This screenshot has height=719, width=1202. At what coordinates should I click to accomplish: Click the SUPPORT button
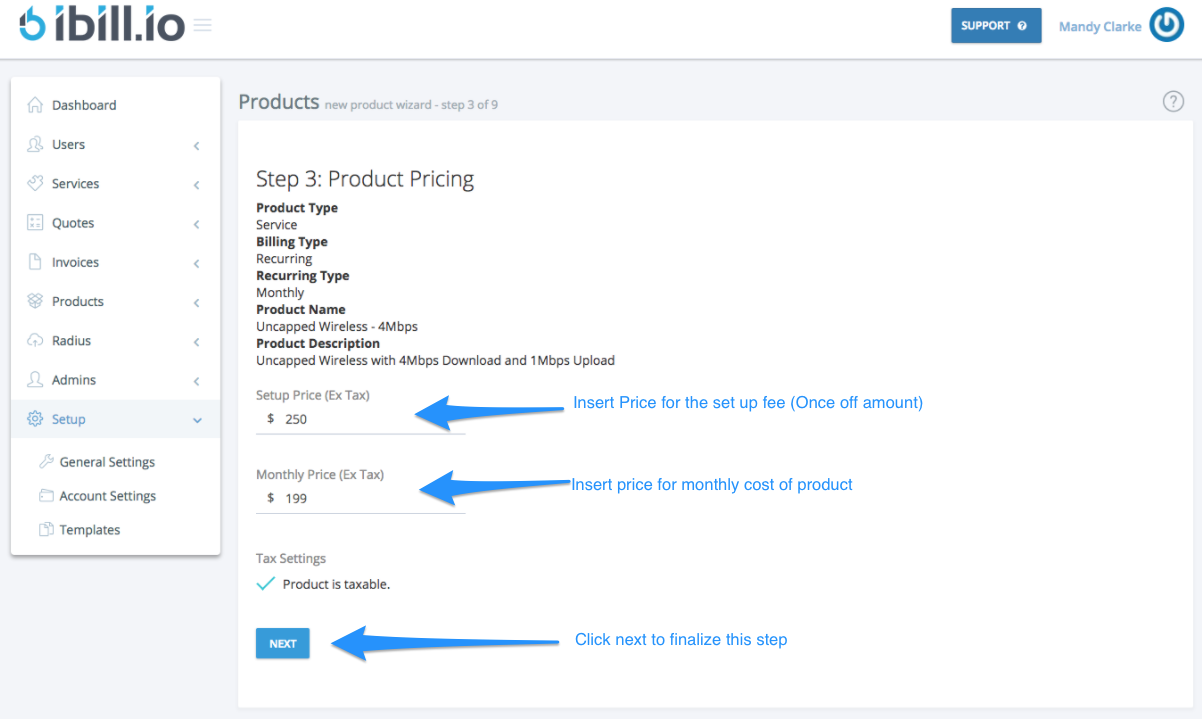995,25
